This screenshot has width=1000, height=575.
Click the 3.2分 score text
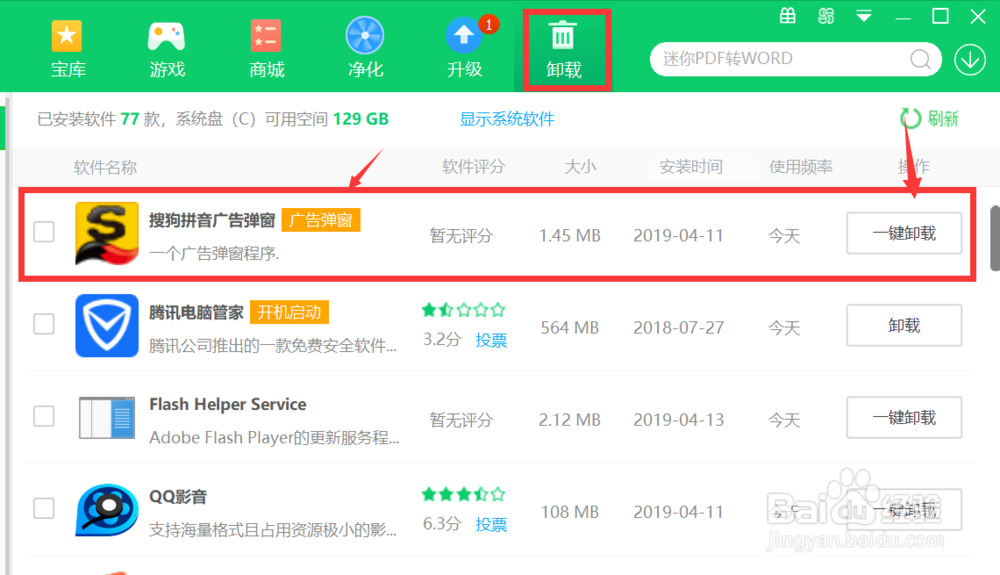(442, 340)
